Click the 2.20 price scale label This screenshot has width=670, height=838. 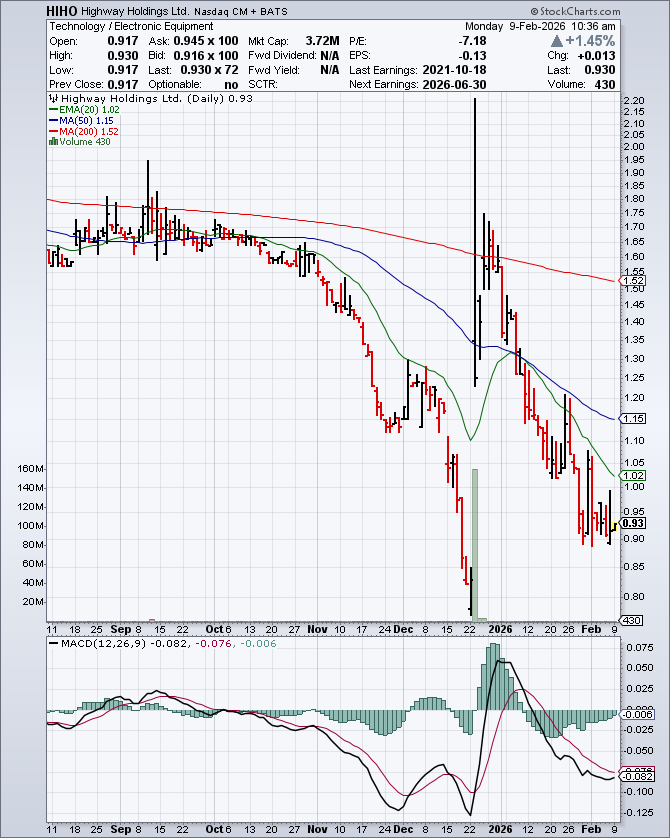(x=634, y=100)
